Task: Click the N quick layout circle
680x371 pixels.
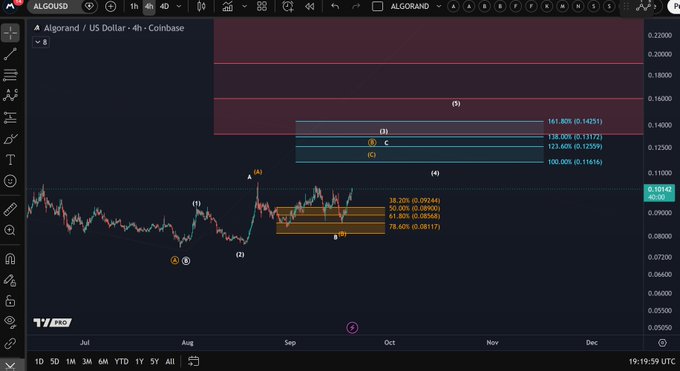Action: coord(578,7)
